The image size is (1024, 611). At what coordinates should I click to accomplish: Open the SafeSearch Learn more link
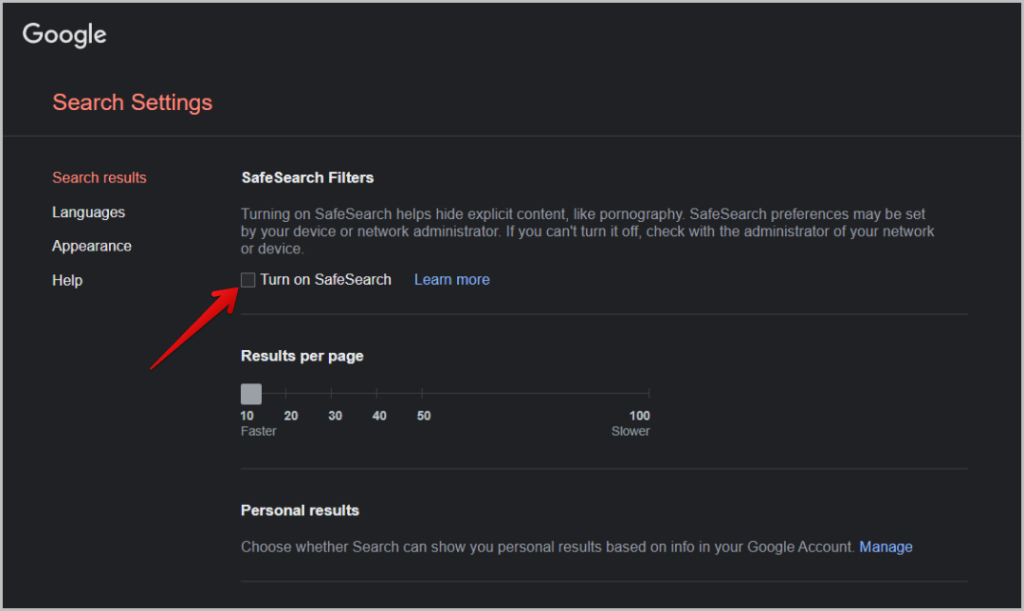(x=452, y=279)
